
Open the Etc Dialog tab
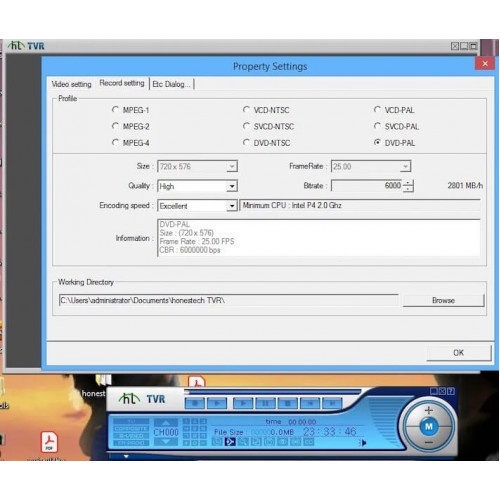tap(171, 84)
